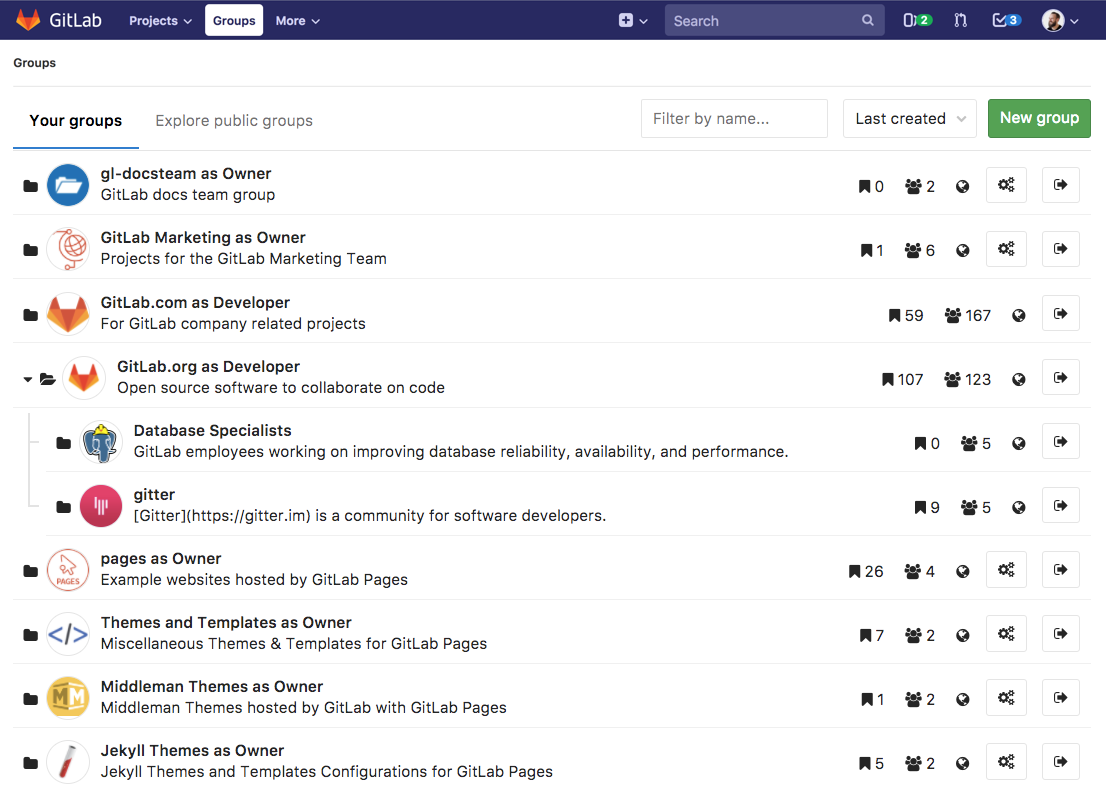Open settings for gl-docsteam group
Image resolution: width=1106 pixels, height=802 pixels.
[1006, 185]
